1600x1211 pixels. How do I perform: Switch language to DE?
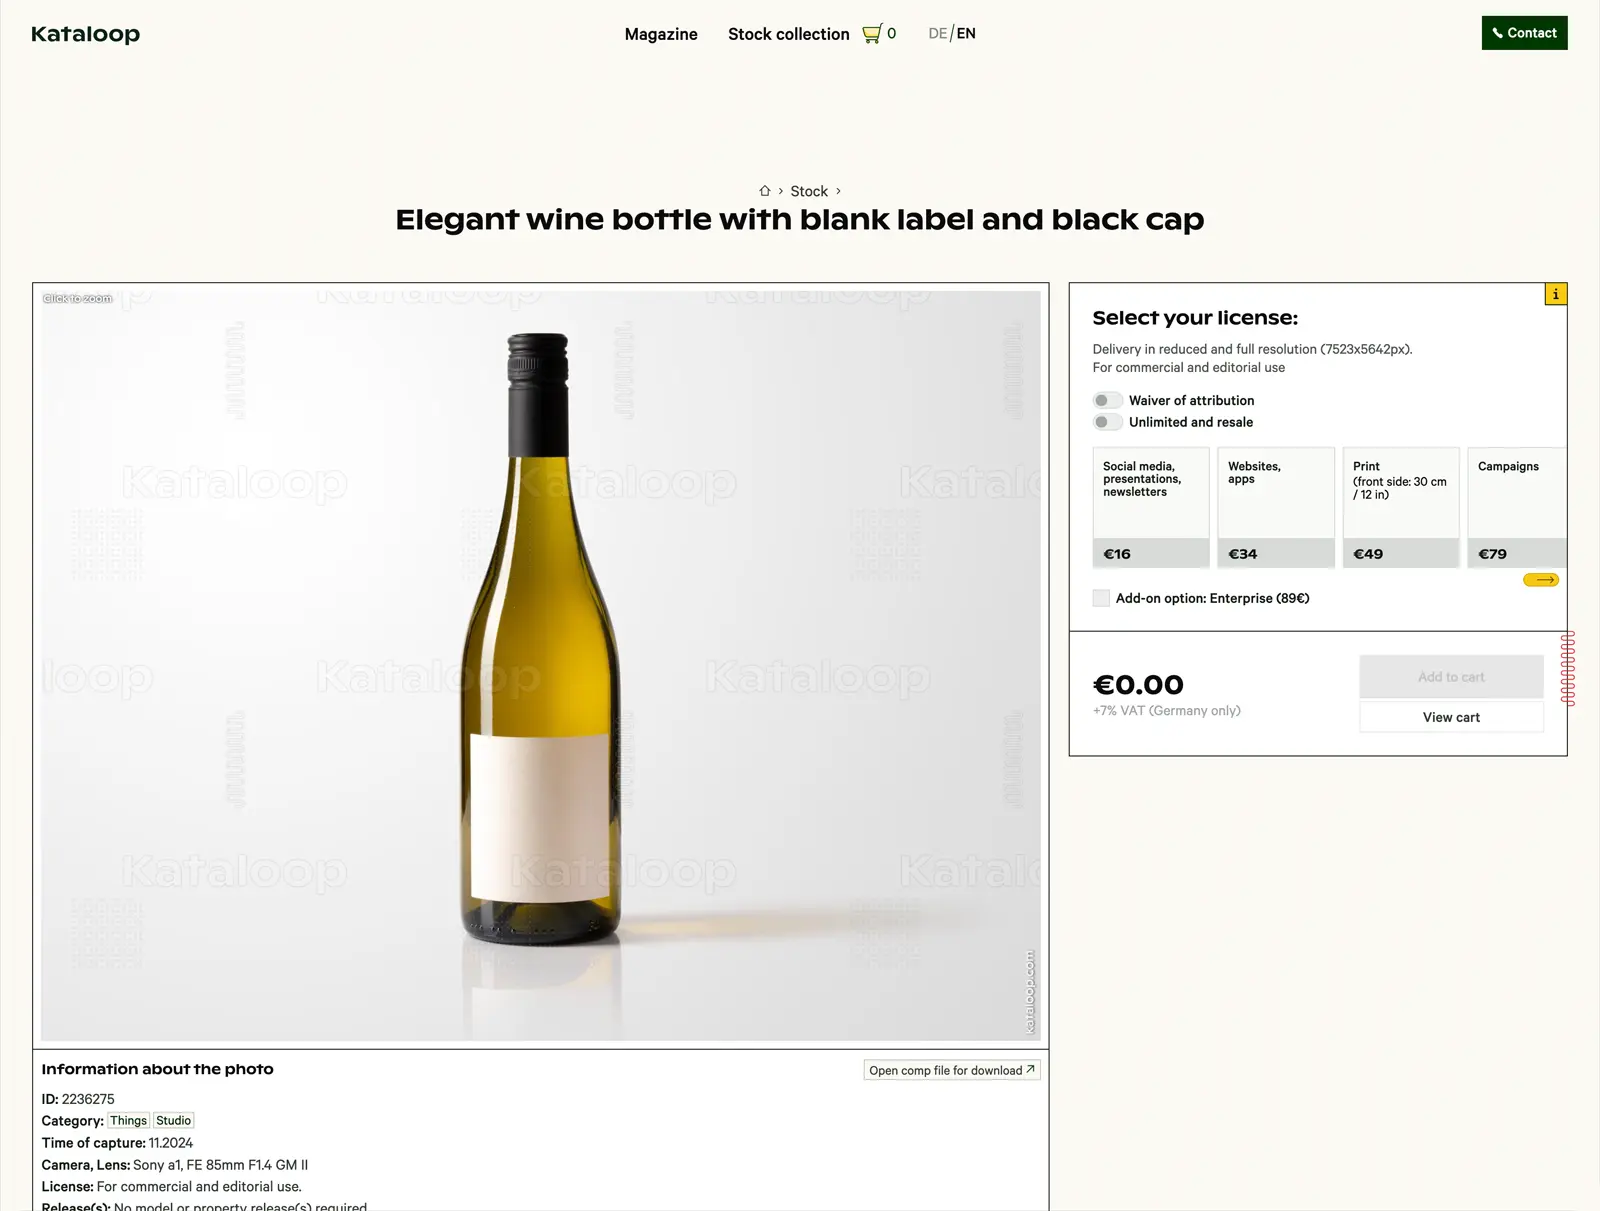point(937,33)
